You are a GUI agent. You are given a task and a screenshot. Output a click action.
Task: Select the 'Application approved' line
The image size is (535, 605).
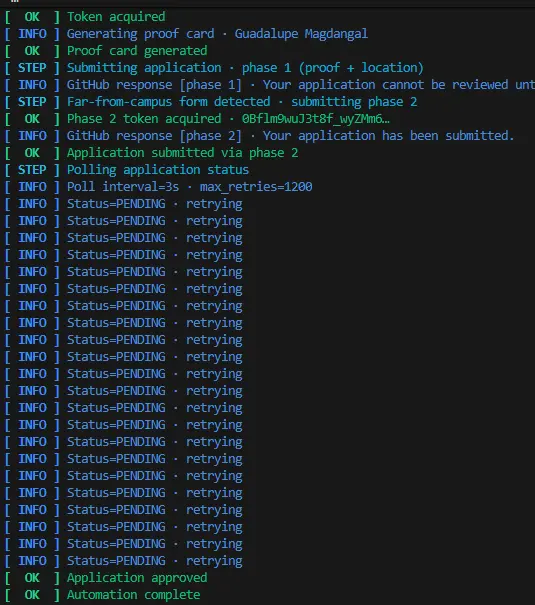[x=106, y=578]
